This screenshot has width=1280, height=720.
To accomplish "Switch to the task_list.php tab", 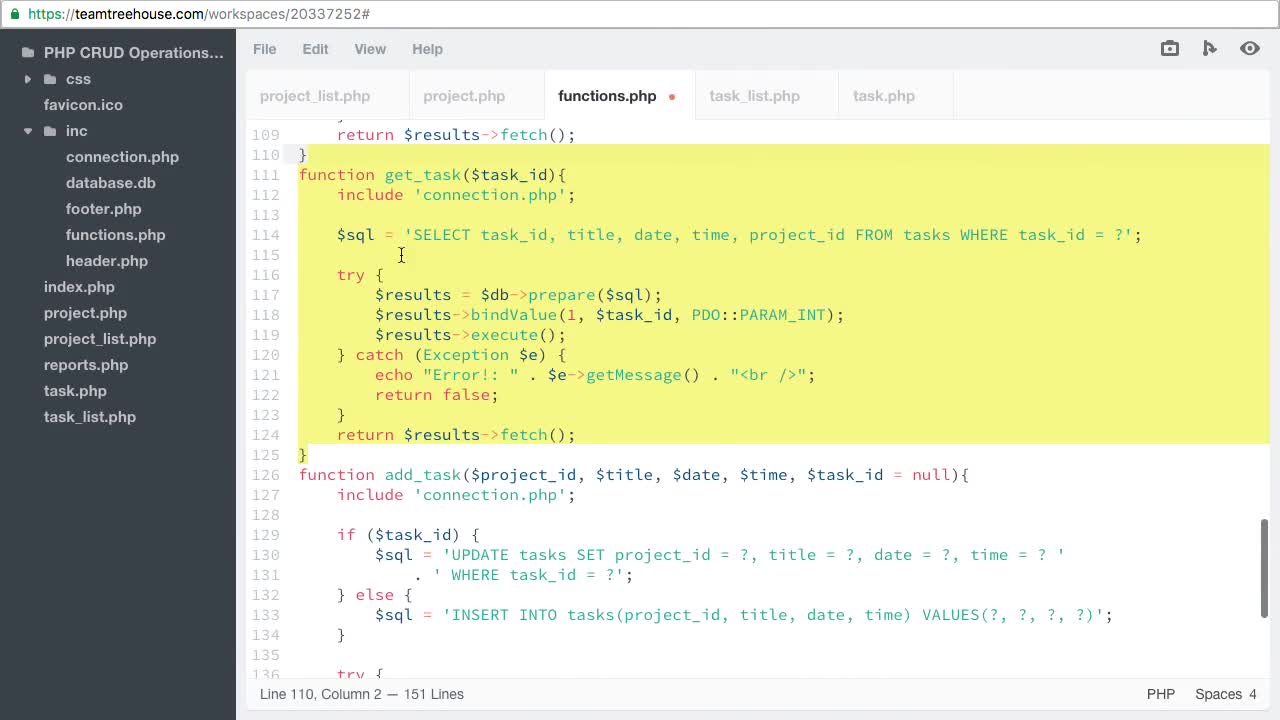I will (x=754, y=96).
